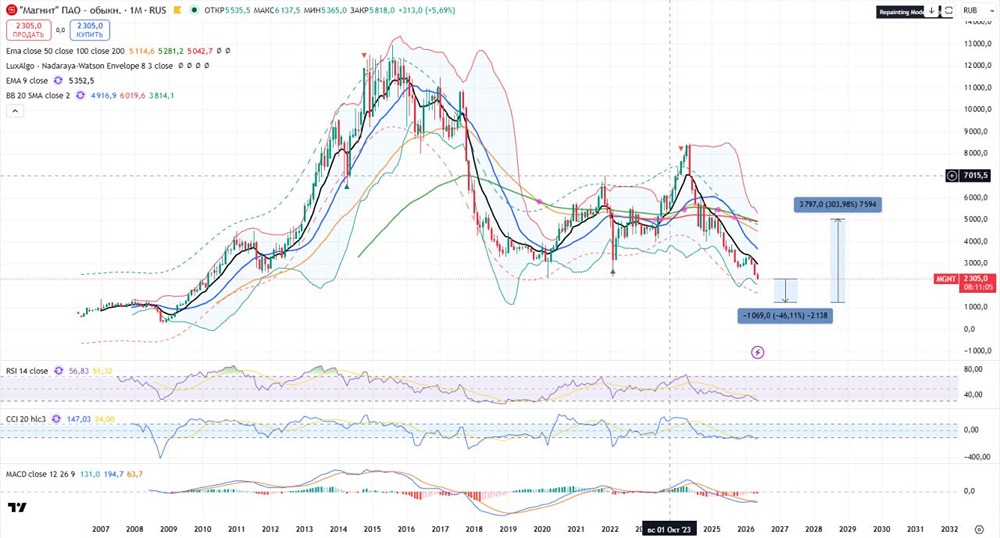The height and width of the screenshot is (538, 1000).
Task: Click the 2015 year on the time axis
Action: 372,529
